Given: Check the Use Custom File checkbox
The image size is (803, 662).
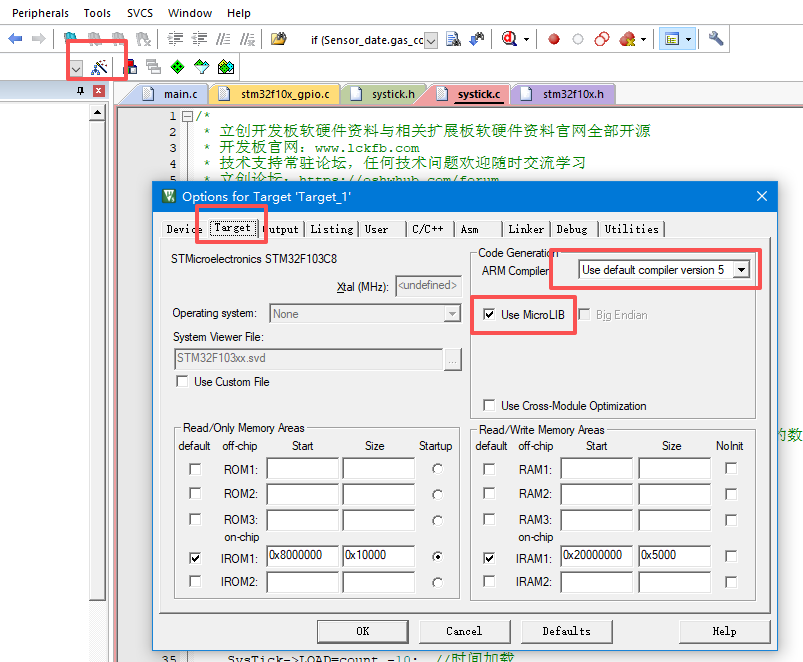Looking at the screenshot, I should click(x=182, y=381).
